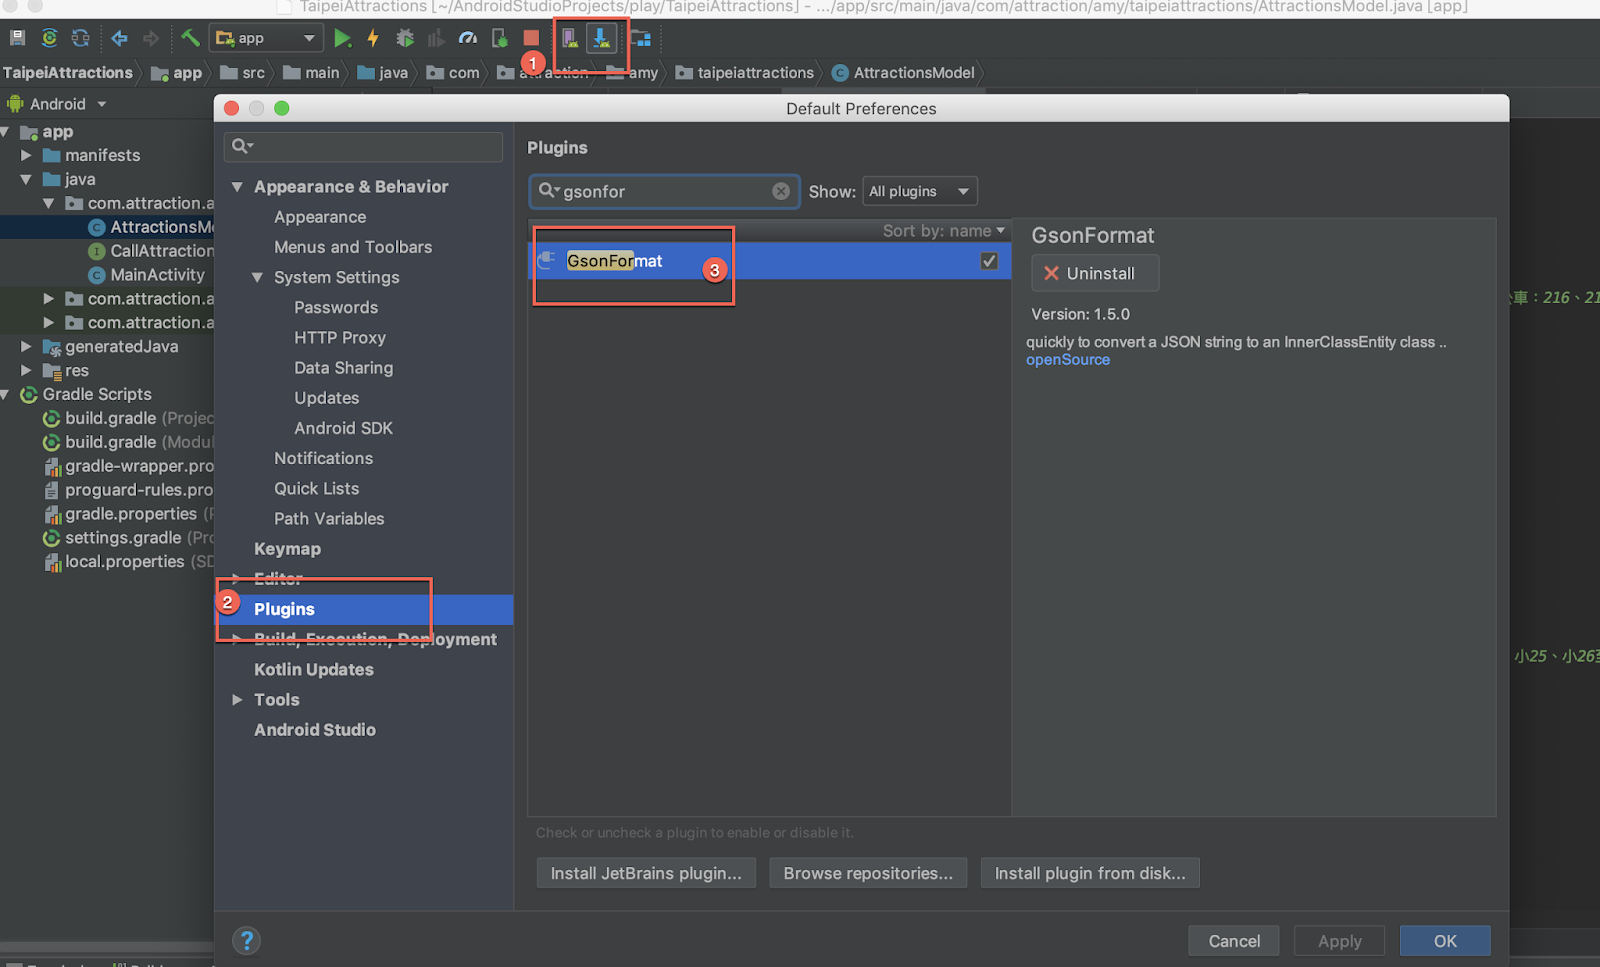
Task: Click the generatedJava folder icon
Action: (52, 347)
